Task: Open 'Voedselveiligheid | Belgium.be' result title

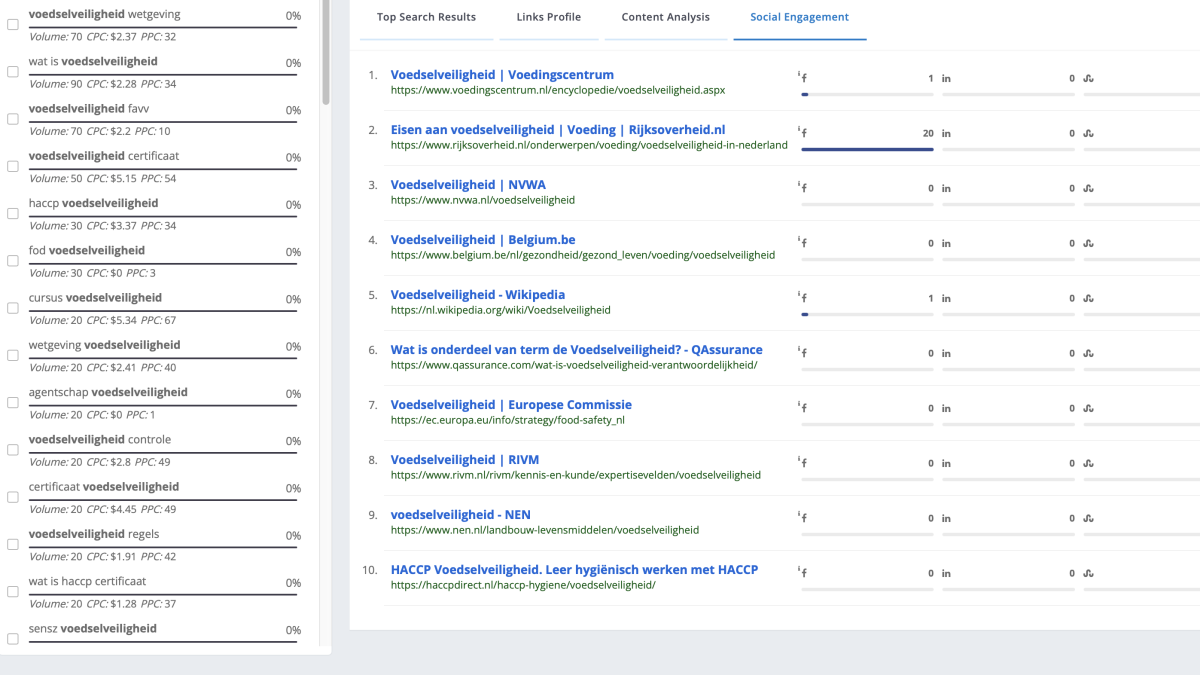Action: point(482,240)
